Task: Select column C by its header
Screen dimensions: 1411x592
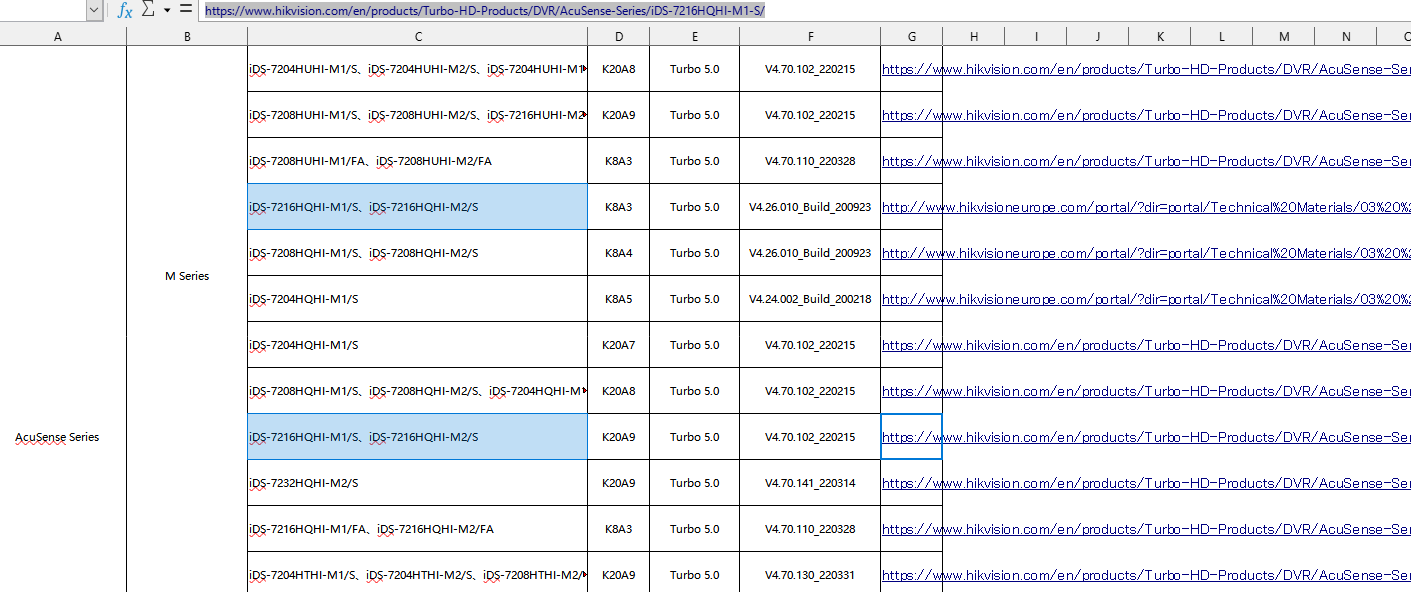Action: click(417, 37)
